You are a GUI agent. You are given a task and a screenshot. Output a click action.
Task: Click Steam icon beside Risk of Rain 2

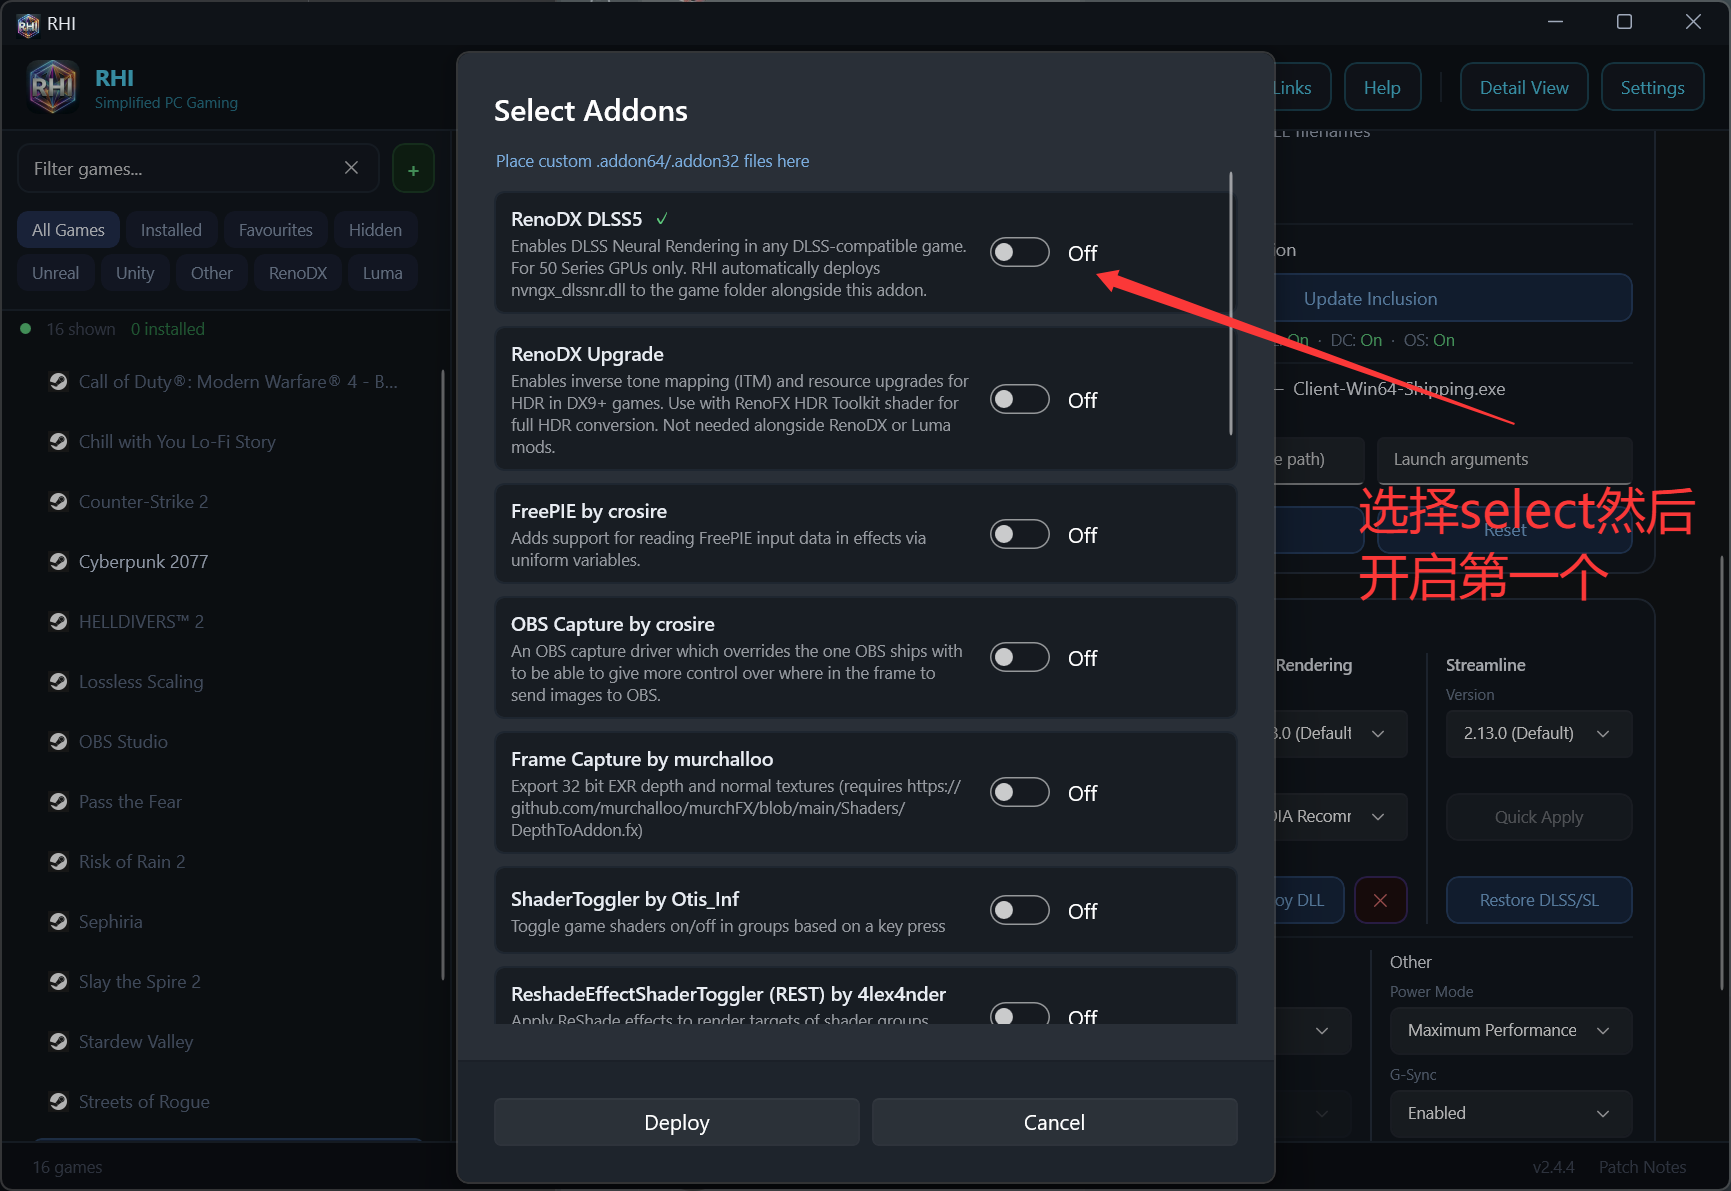(59, 861)
